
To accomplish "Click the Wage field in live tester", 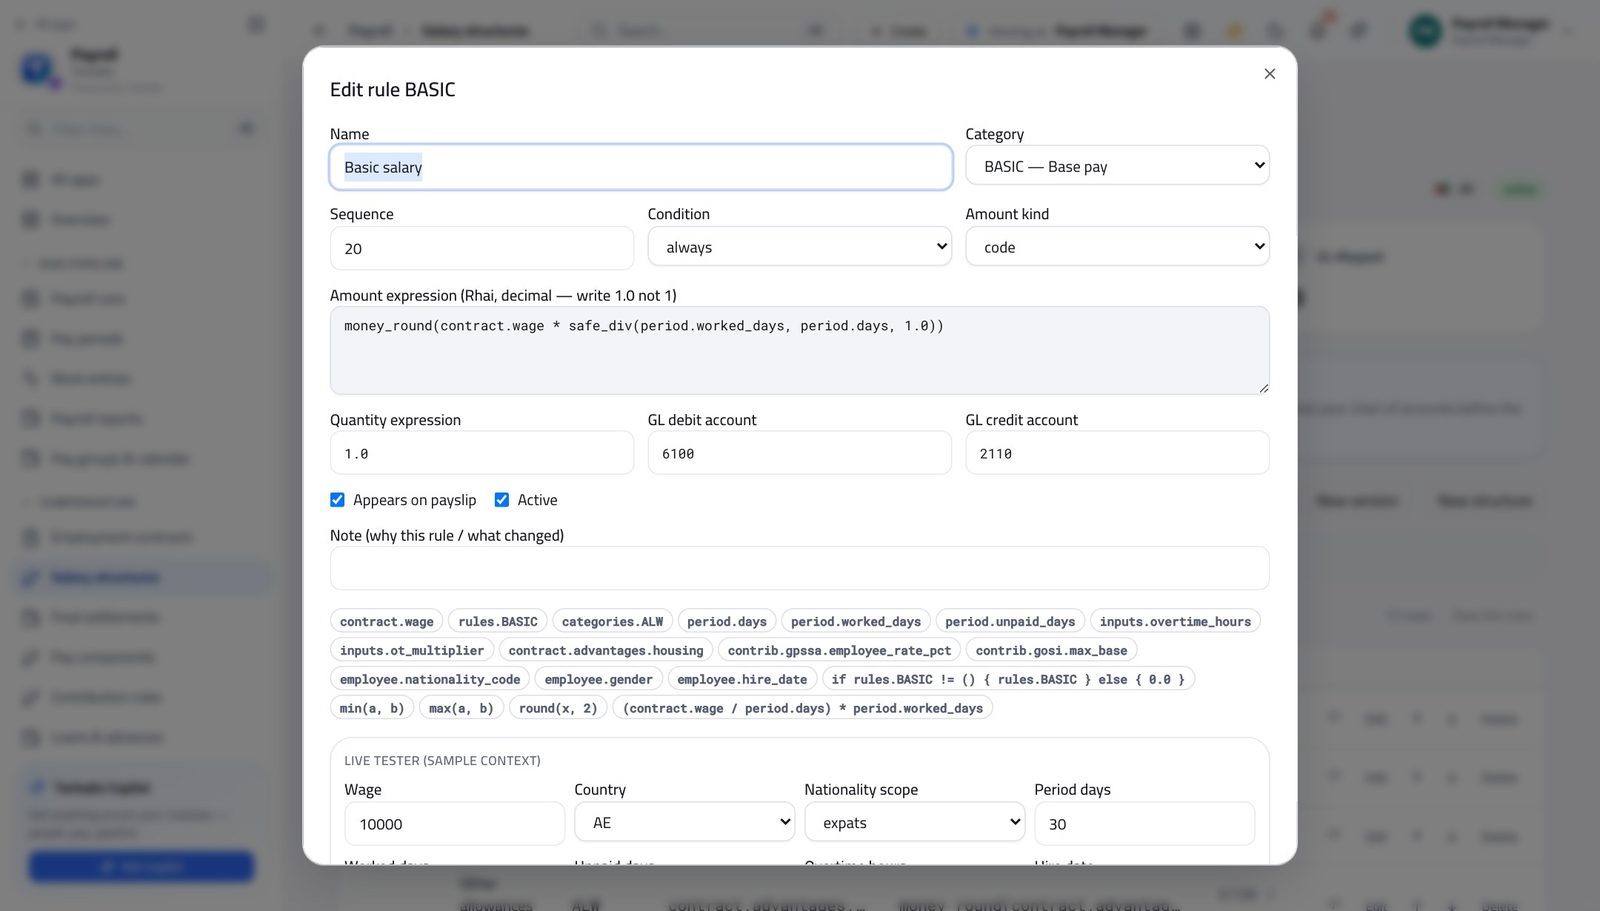I will pos(455,824).
